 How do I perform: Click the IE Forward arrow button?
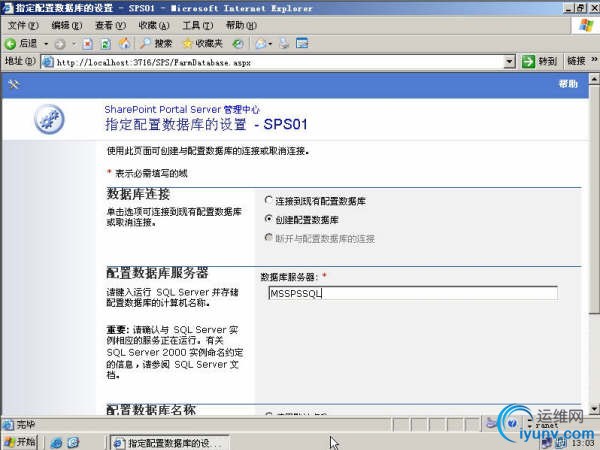click(60, 44)
